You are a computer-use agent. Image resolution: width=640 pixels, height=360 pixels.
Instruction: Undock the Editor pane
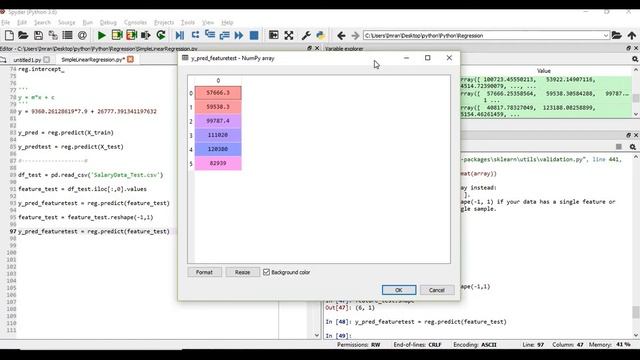(309, 48)
